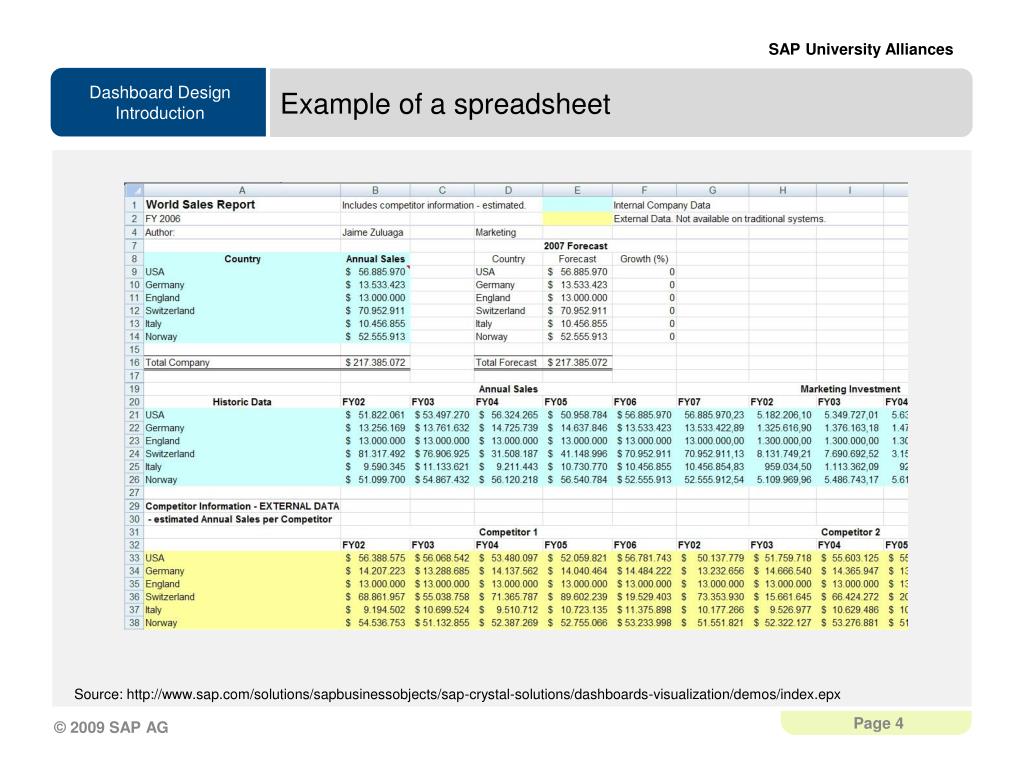Click the Historic Data heading cell
The width and height of the screenshot is (1024, 768).
pos(241,402)
